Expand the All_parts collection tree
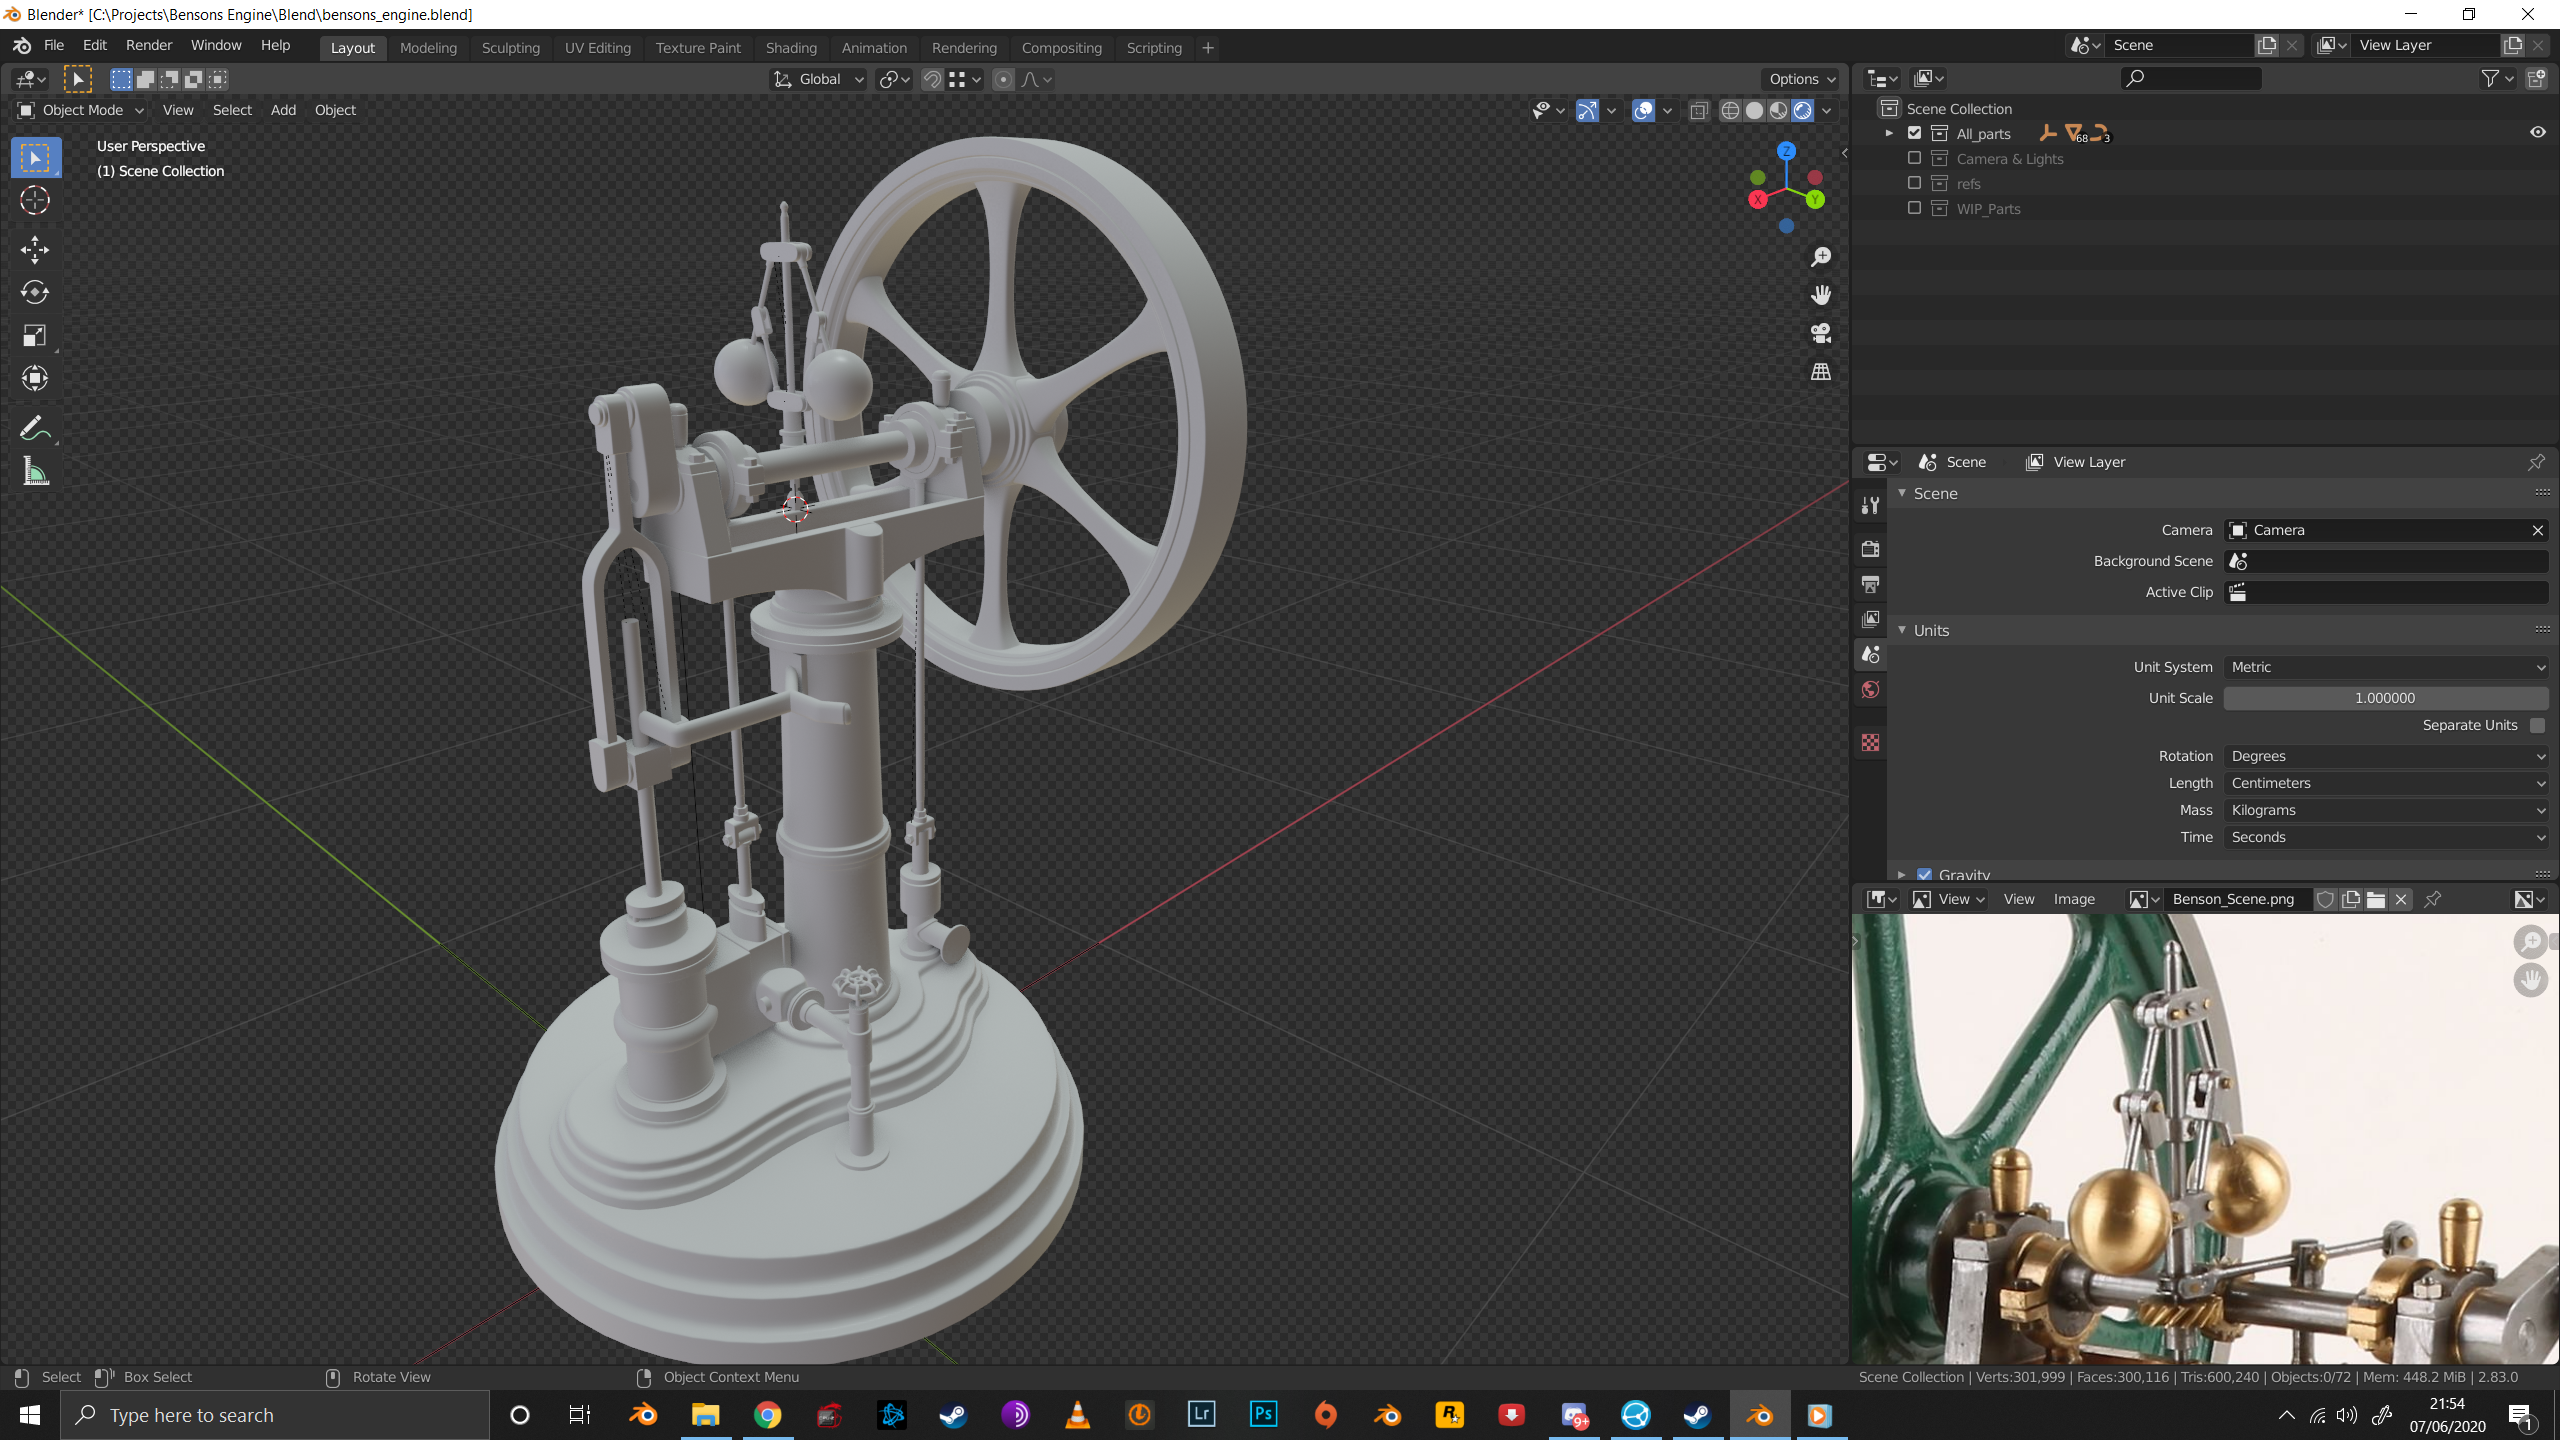The height and width of the screenshot is (1440, 2560). click(1889, 133)
